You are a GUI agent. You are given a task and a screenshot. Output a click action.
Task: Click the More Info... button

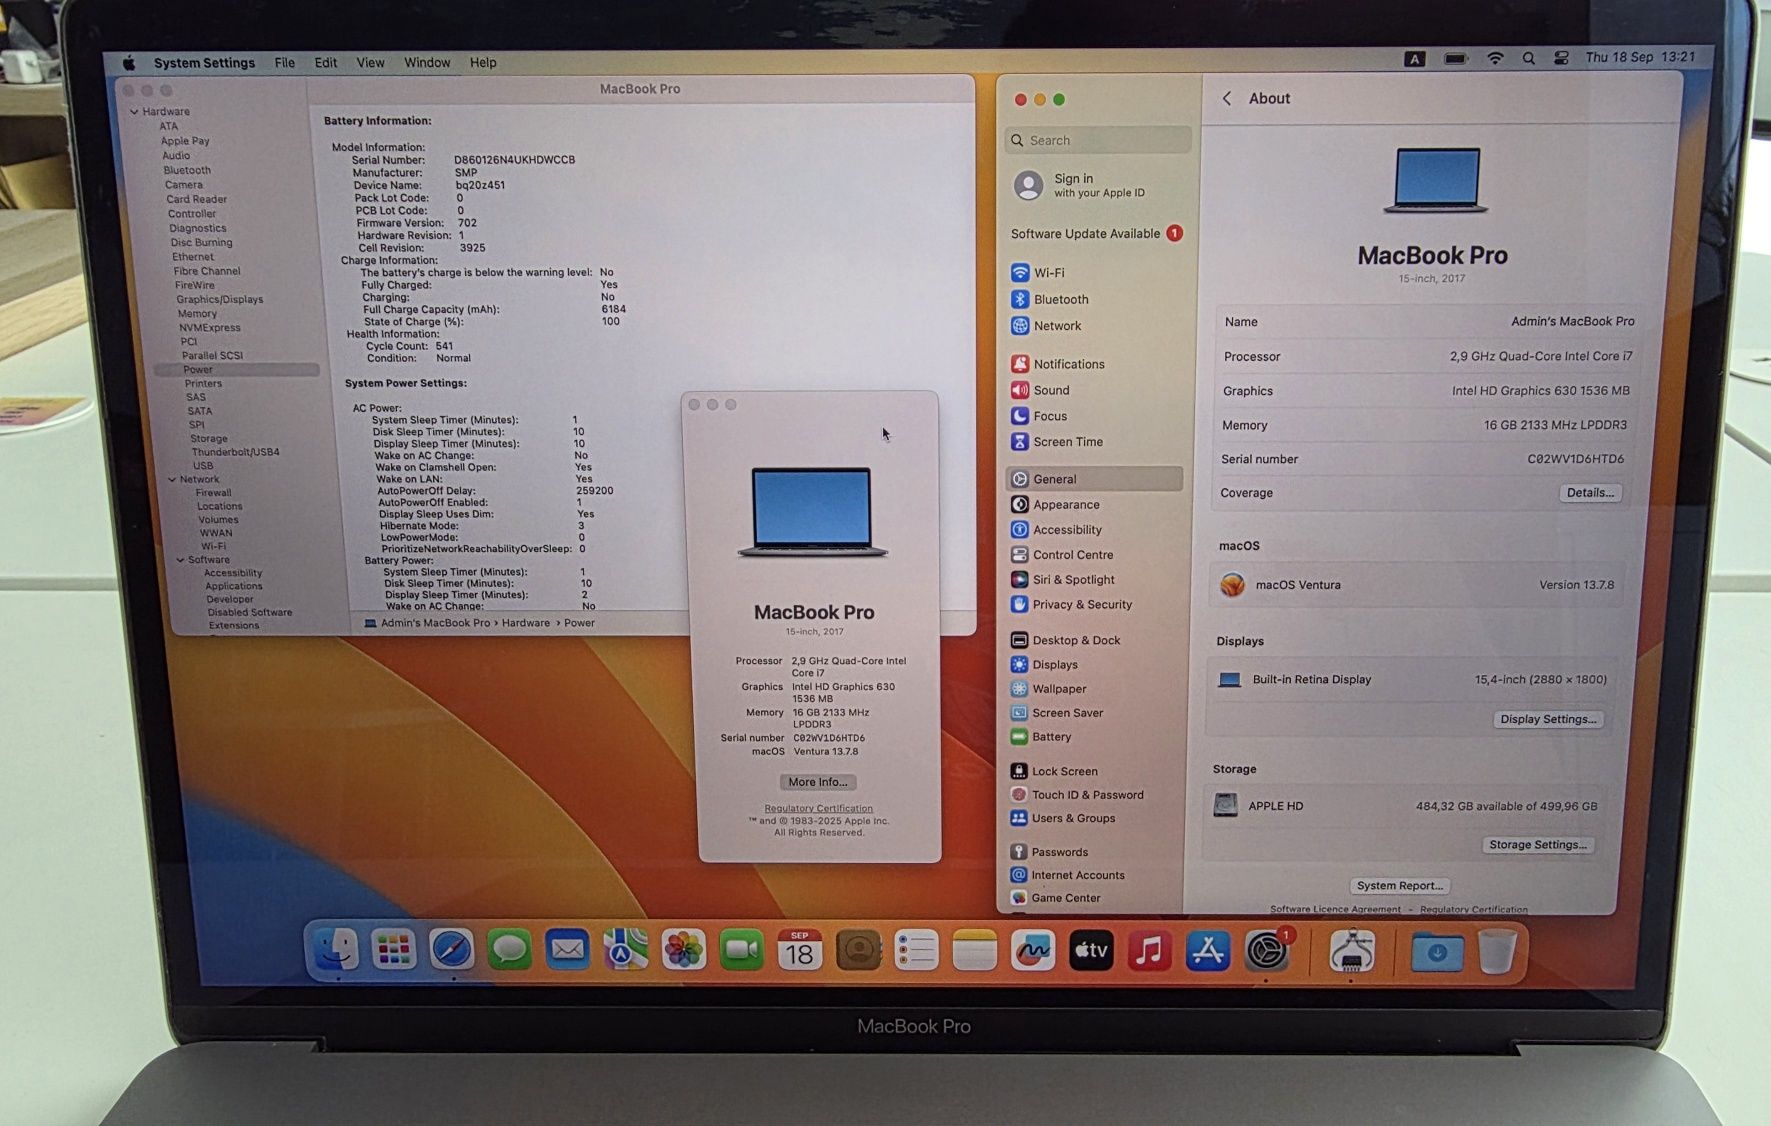pos(818,782)
